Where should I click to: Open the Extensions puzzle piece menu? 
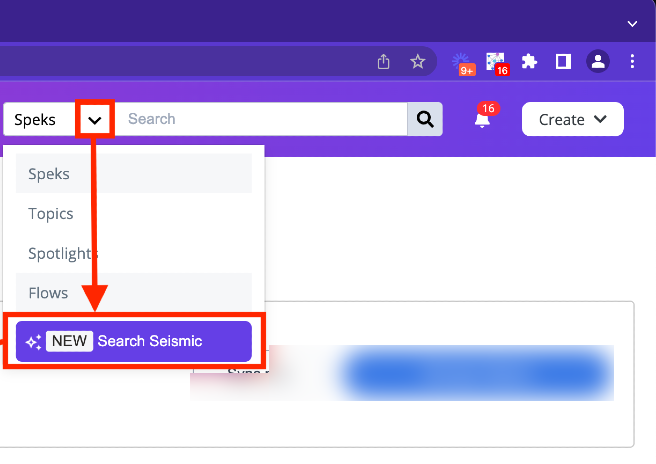529,62
